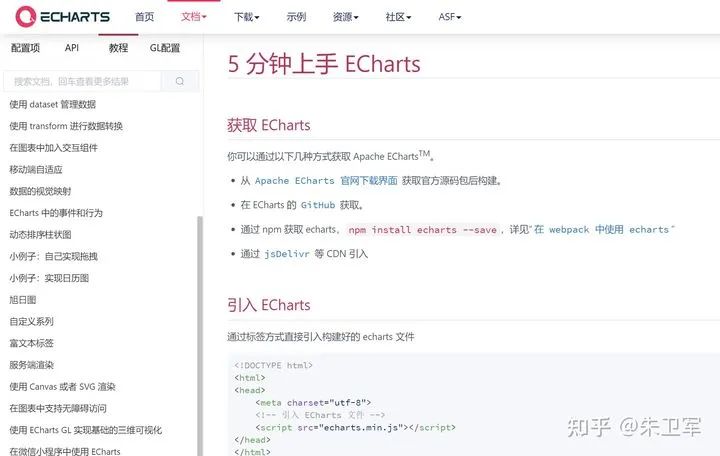Expand the ASF dropdown menu

pyautogui.click(x=450, y=17)
